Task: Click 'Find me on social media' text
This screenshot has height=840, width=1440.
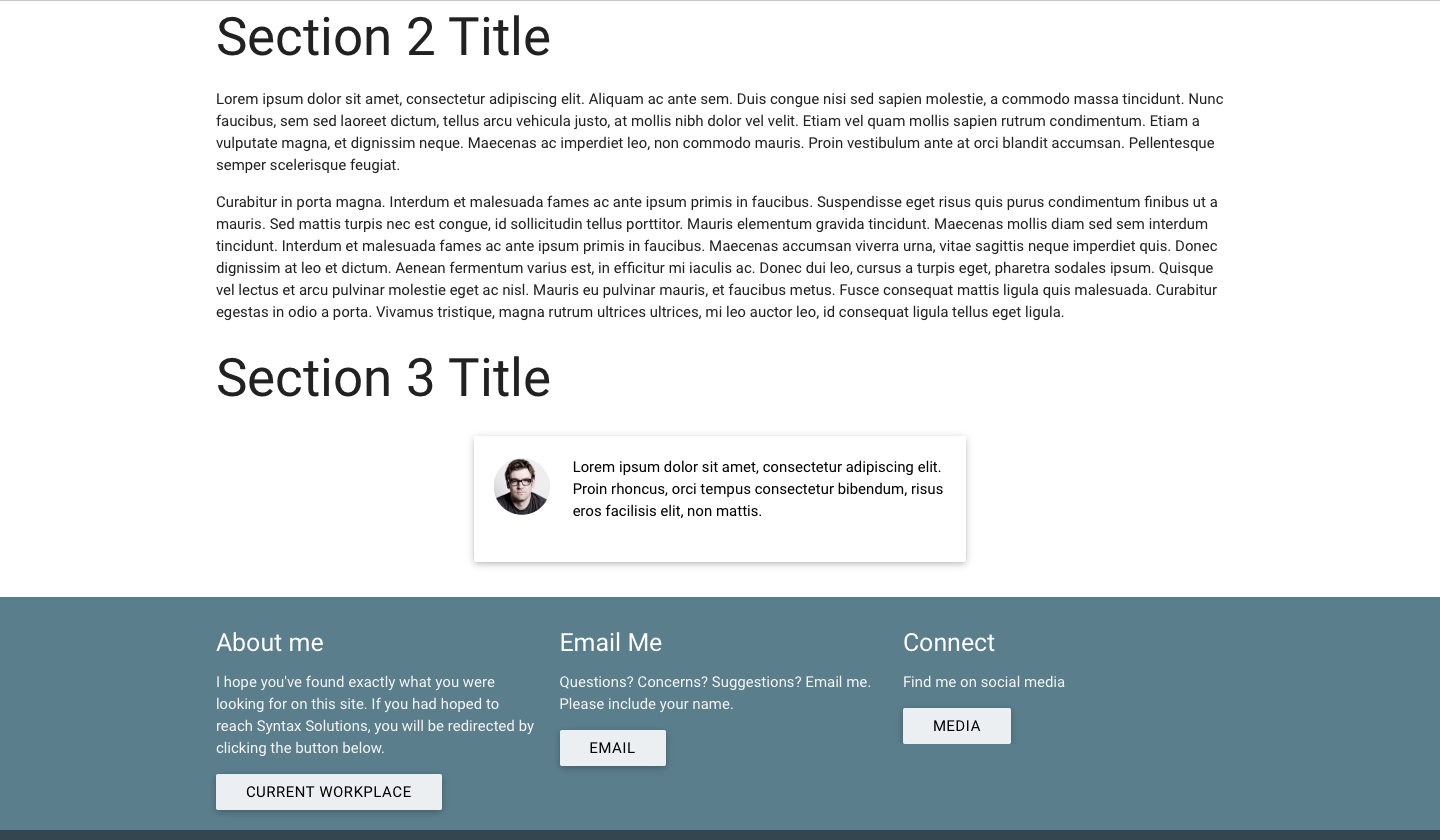Action: tap(984, 682)
